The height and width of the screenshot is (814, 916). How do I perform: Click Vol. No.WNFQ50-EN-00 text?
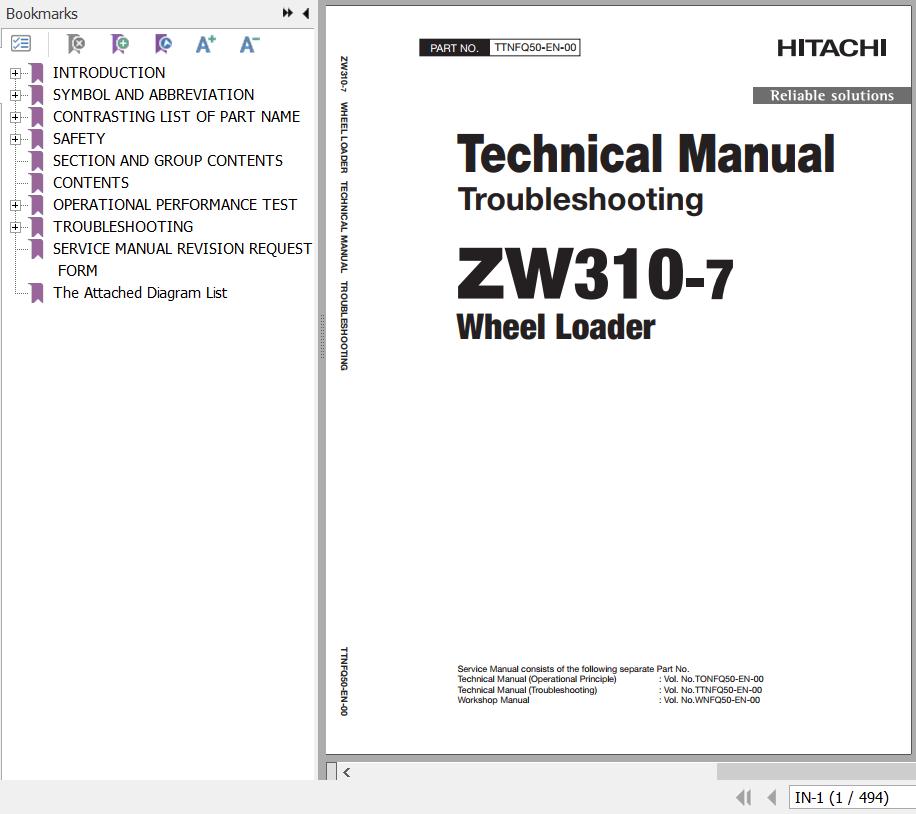[x=712, y=700]
